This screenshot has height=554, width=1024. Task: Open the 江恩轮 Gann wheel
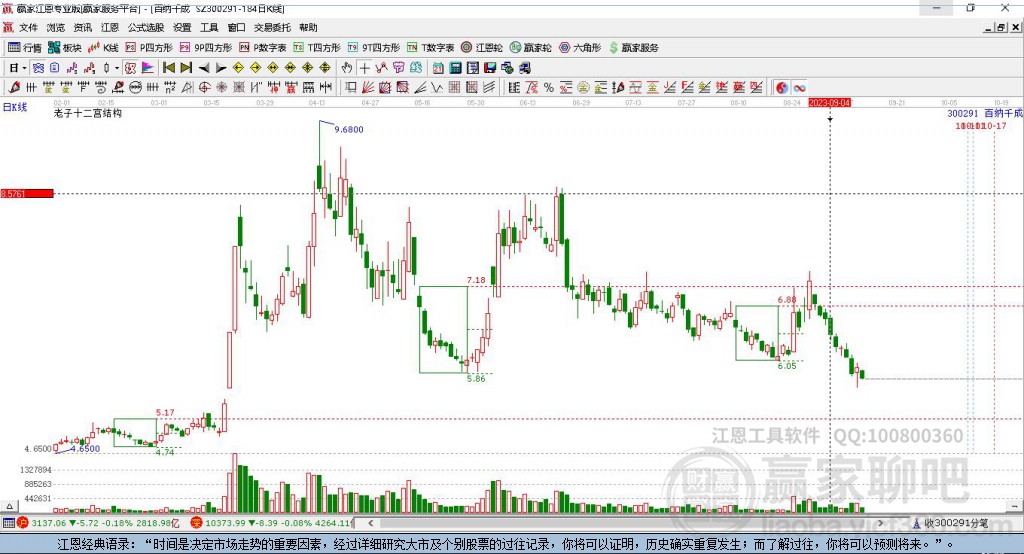(482, 48)
